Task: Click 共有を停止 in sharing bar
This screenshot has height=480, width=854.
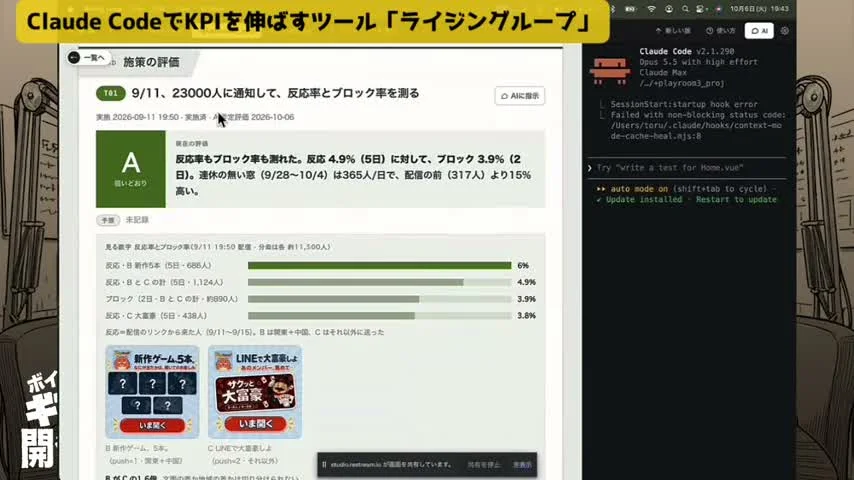Action: click(483, 465)
